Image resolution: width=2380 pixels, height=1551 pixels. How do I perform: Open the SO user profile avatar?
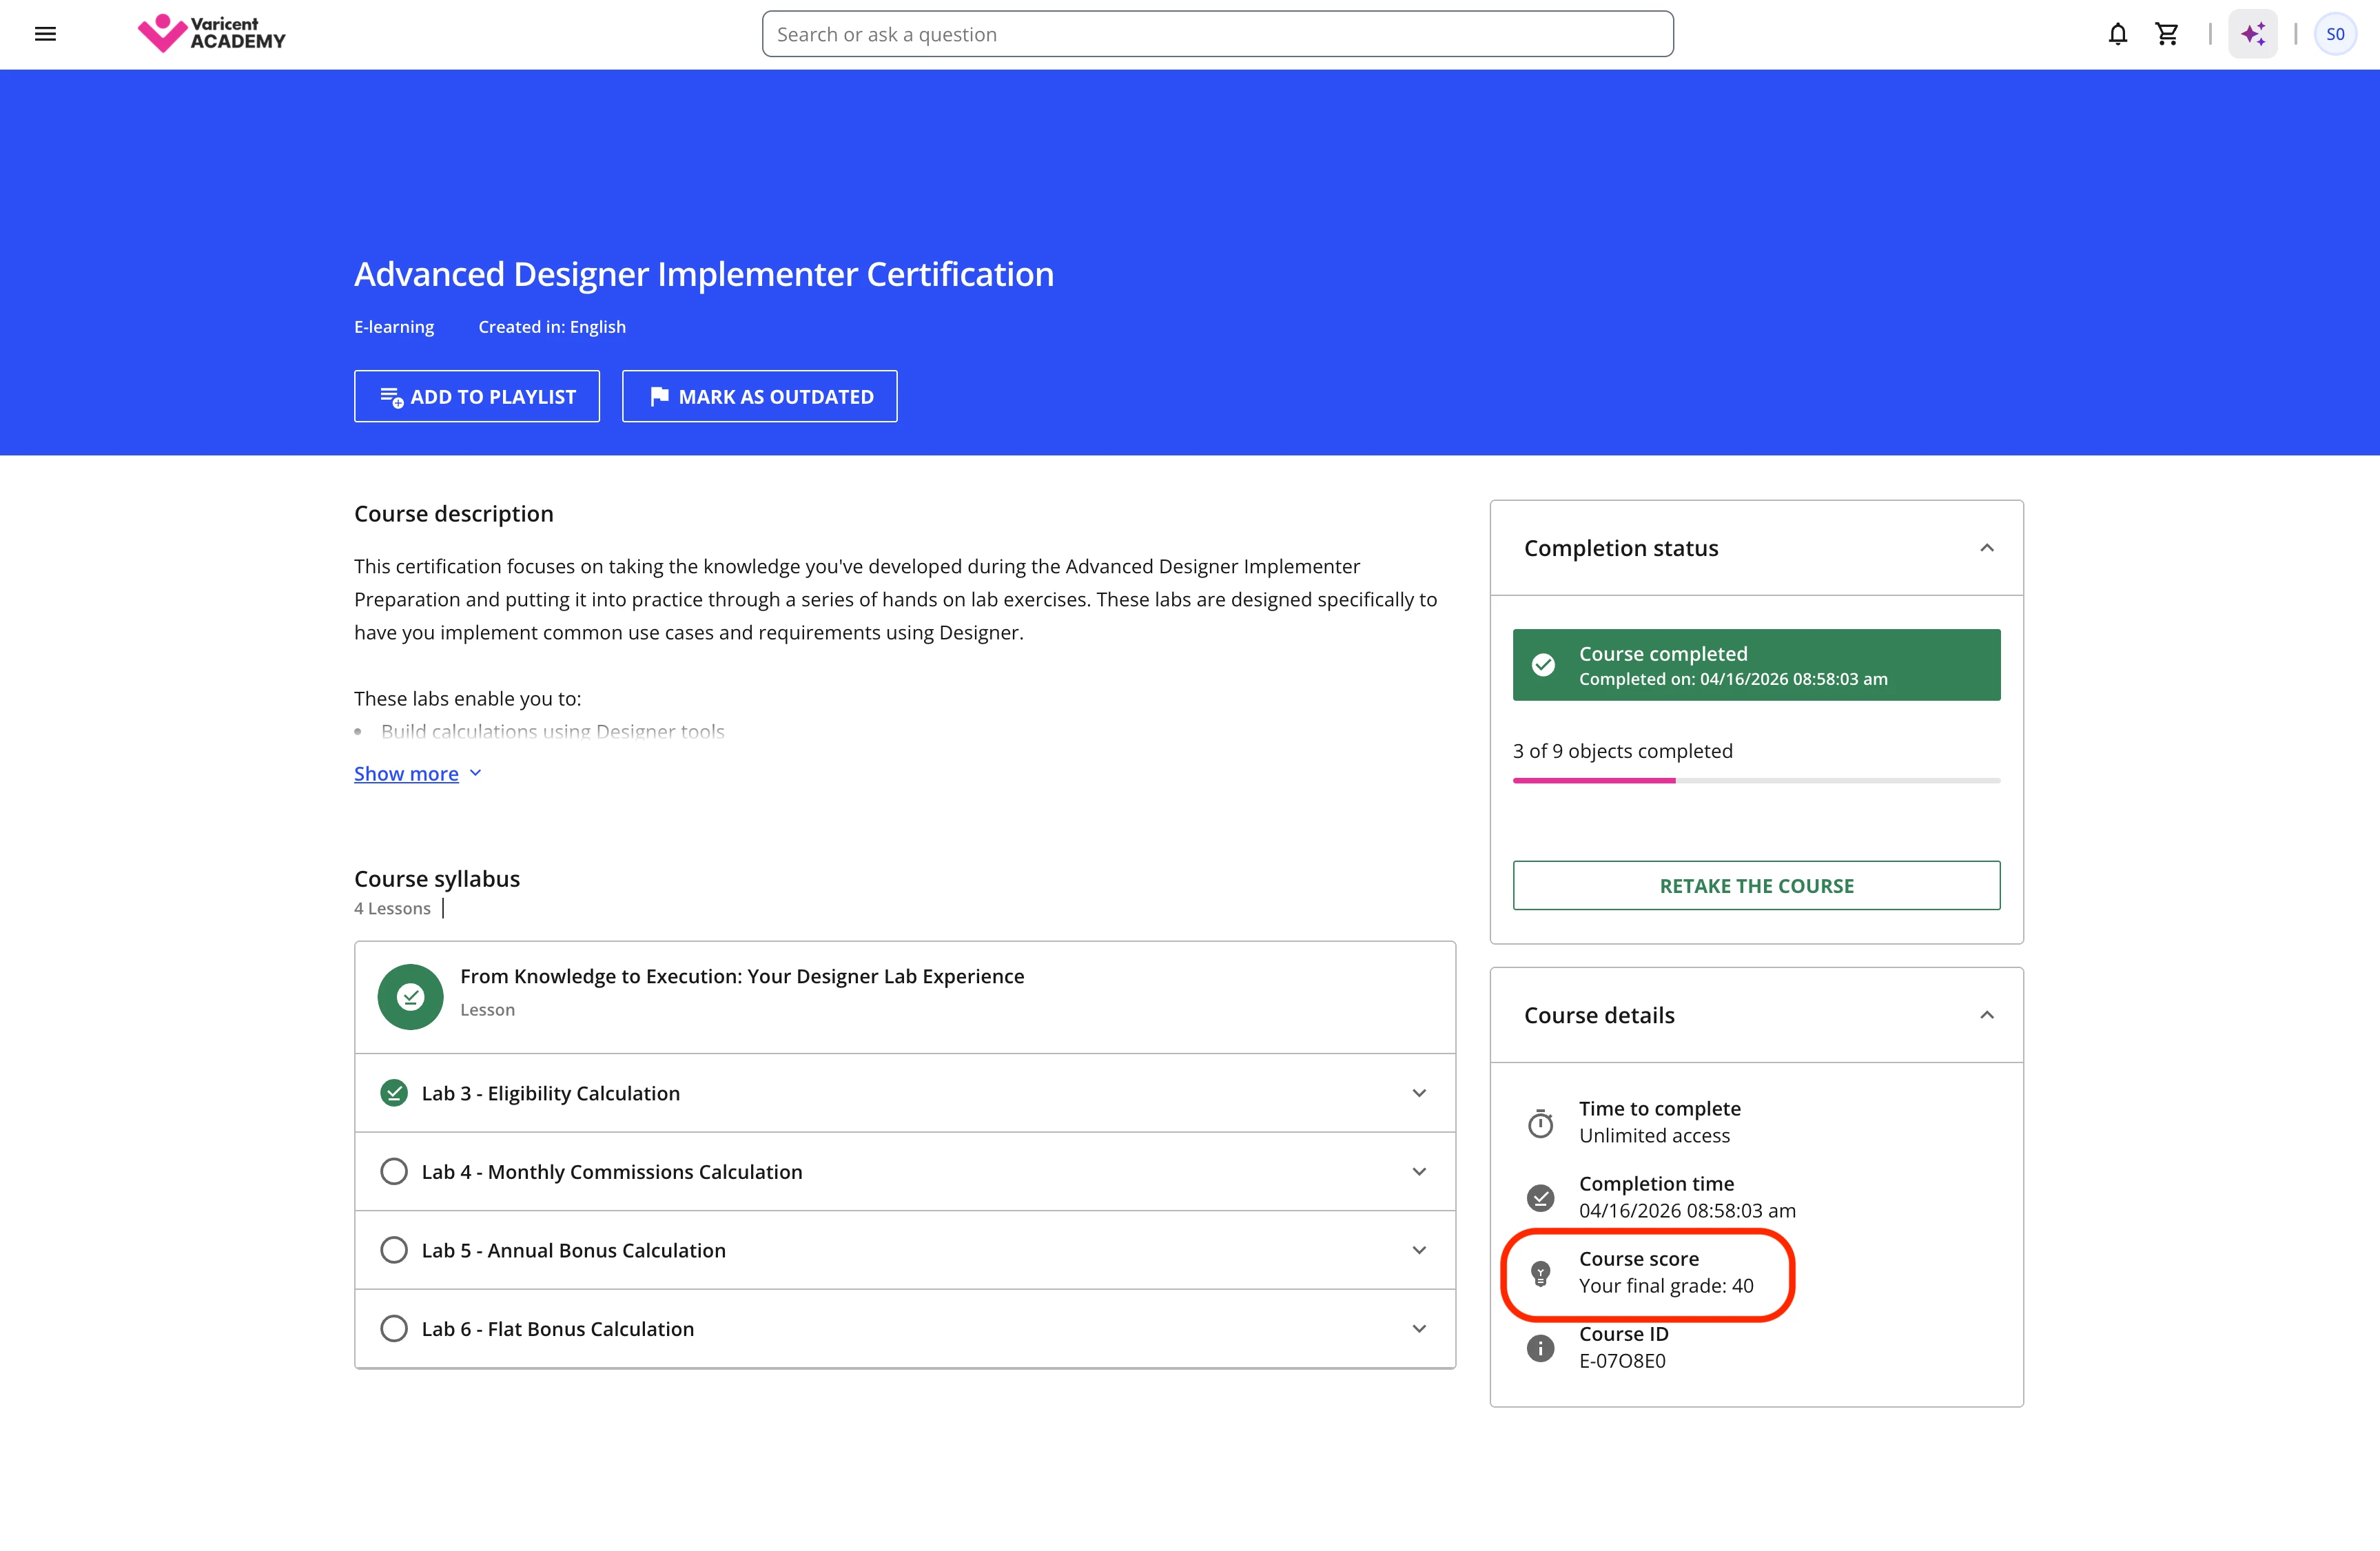(x=2335, y=34)
